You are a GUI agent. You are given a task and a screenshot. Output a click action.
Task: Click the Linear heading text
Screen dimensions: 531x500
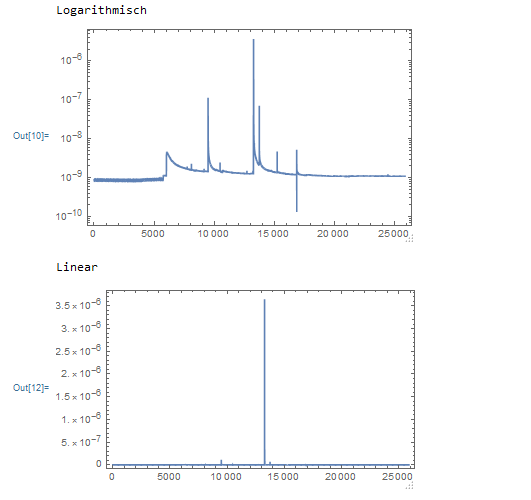point(77,267)
